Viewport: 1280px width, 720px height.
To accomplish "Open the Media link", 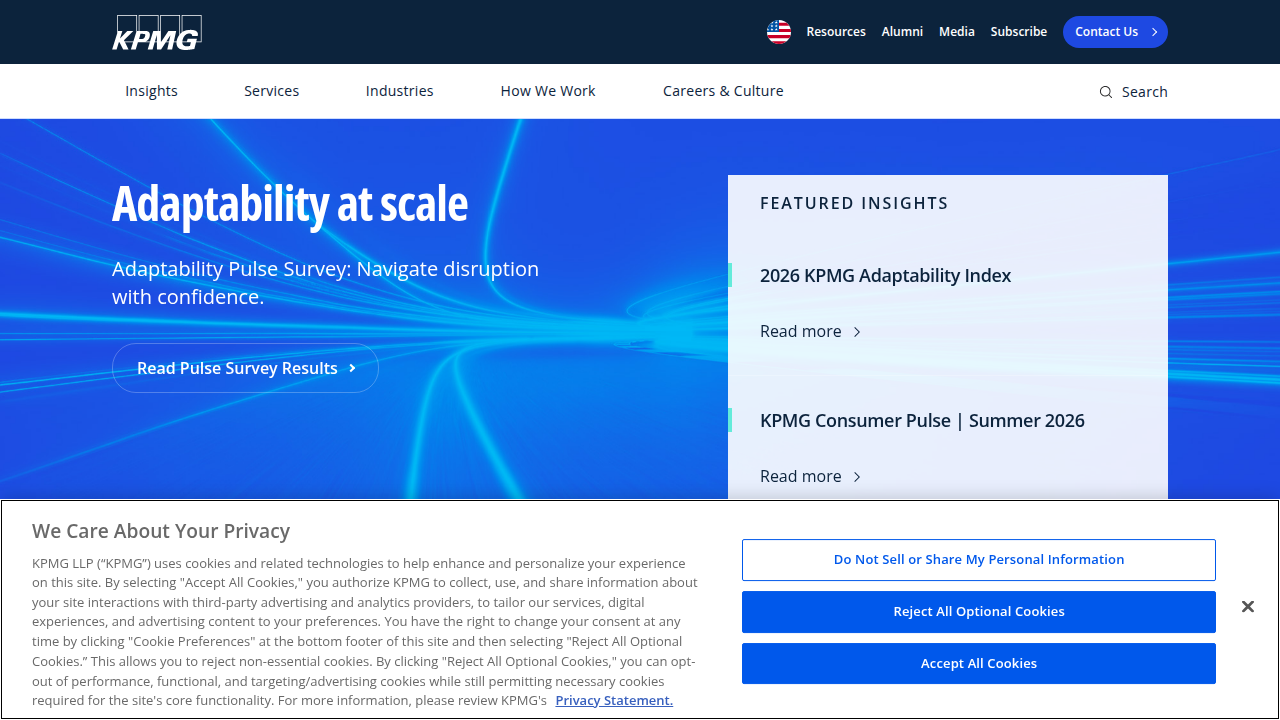I will tap(957, 32).
